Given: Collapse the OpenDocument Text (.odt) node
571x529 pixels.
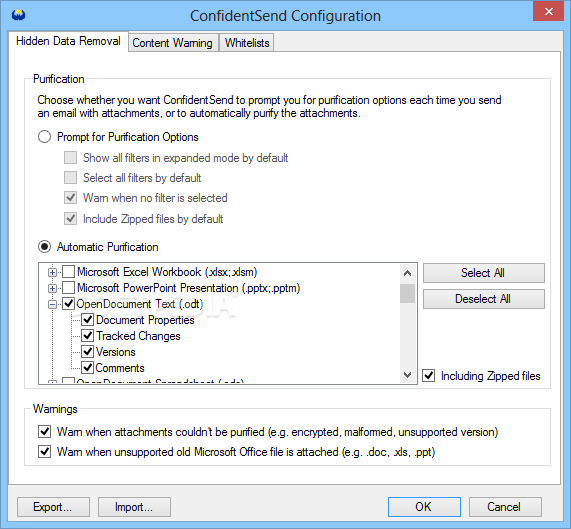Looking at the screenshot, I should point(52,304).
